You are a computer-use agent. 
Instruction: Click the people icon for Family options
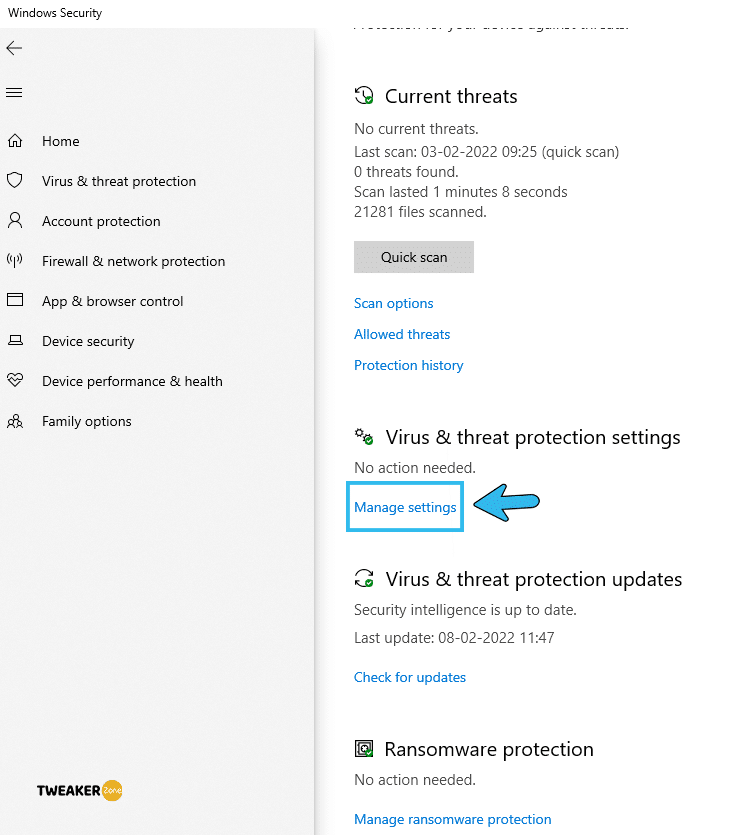coord(15,421)
